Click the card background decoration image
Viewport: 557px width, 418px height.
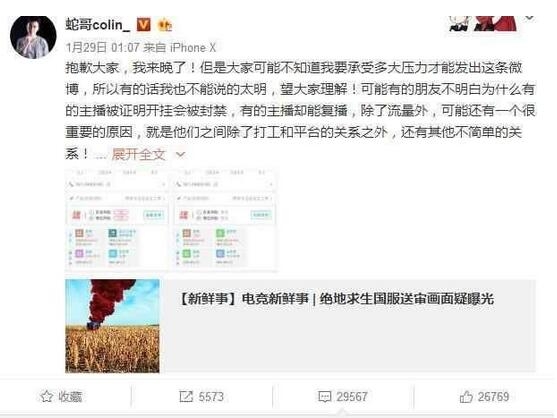tap(482, 24)
